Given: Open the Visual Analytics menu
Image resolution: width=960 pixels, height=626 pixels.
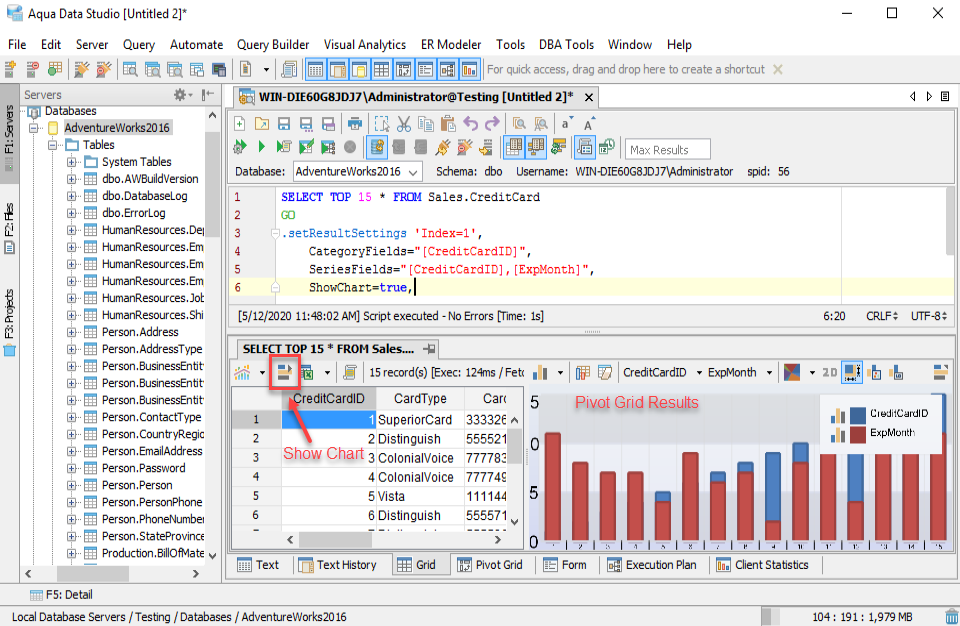Looking at the screenshot, I should point(364,45).
